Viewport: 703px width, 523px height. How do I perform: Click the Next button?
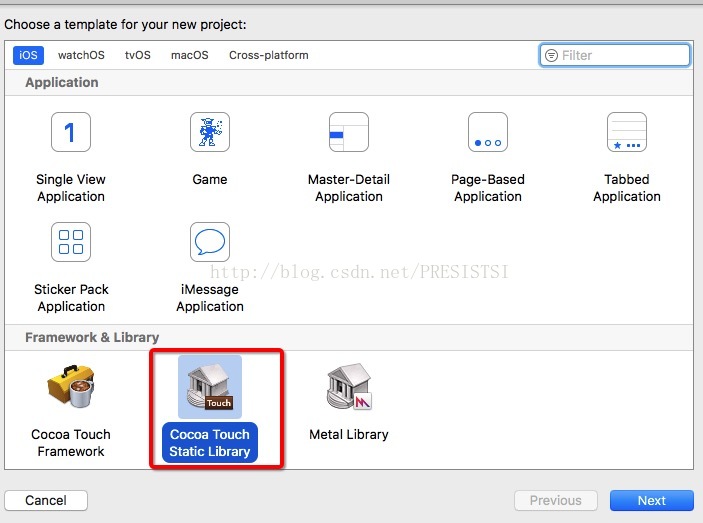pos(651,500)
